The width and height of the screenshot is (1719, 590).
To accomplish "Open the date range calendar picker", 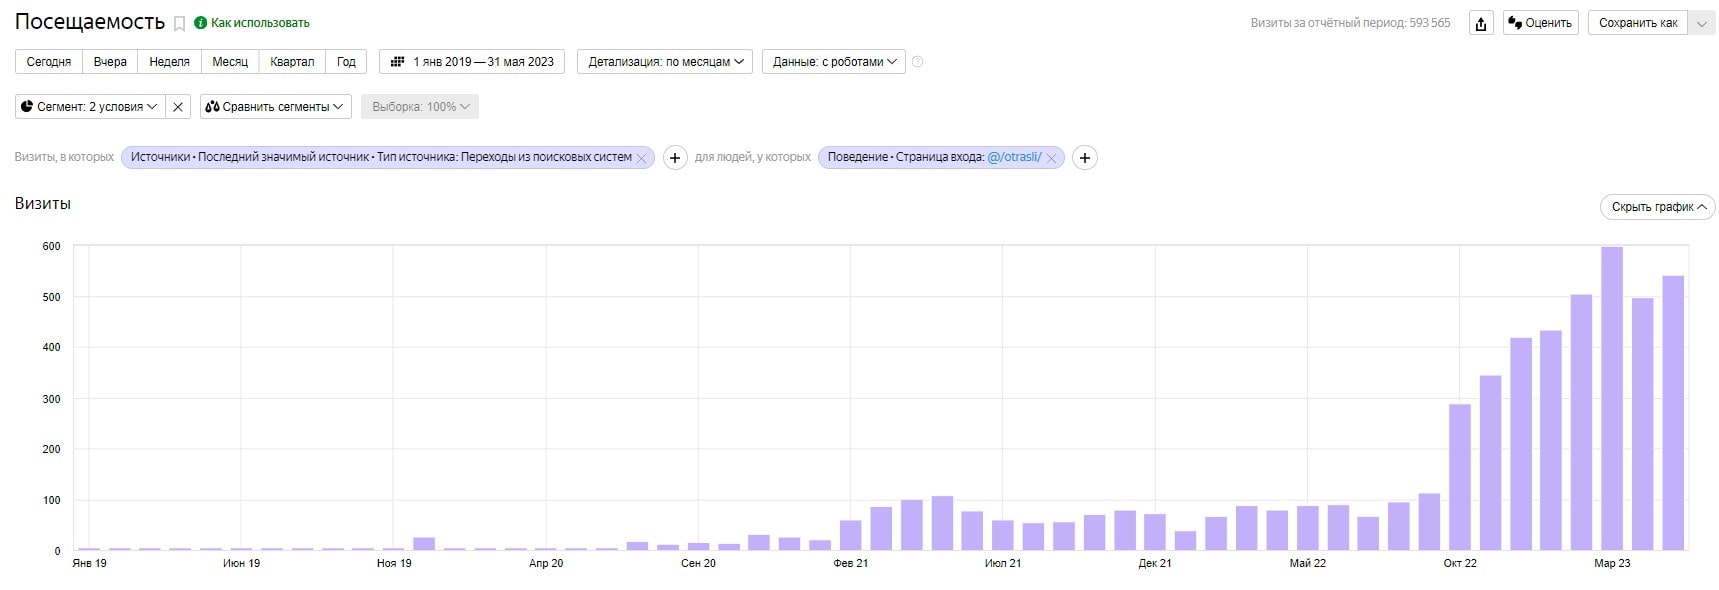I will 472,62.
